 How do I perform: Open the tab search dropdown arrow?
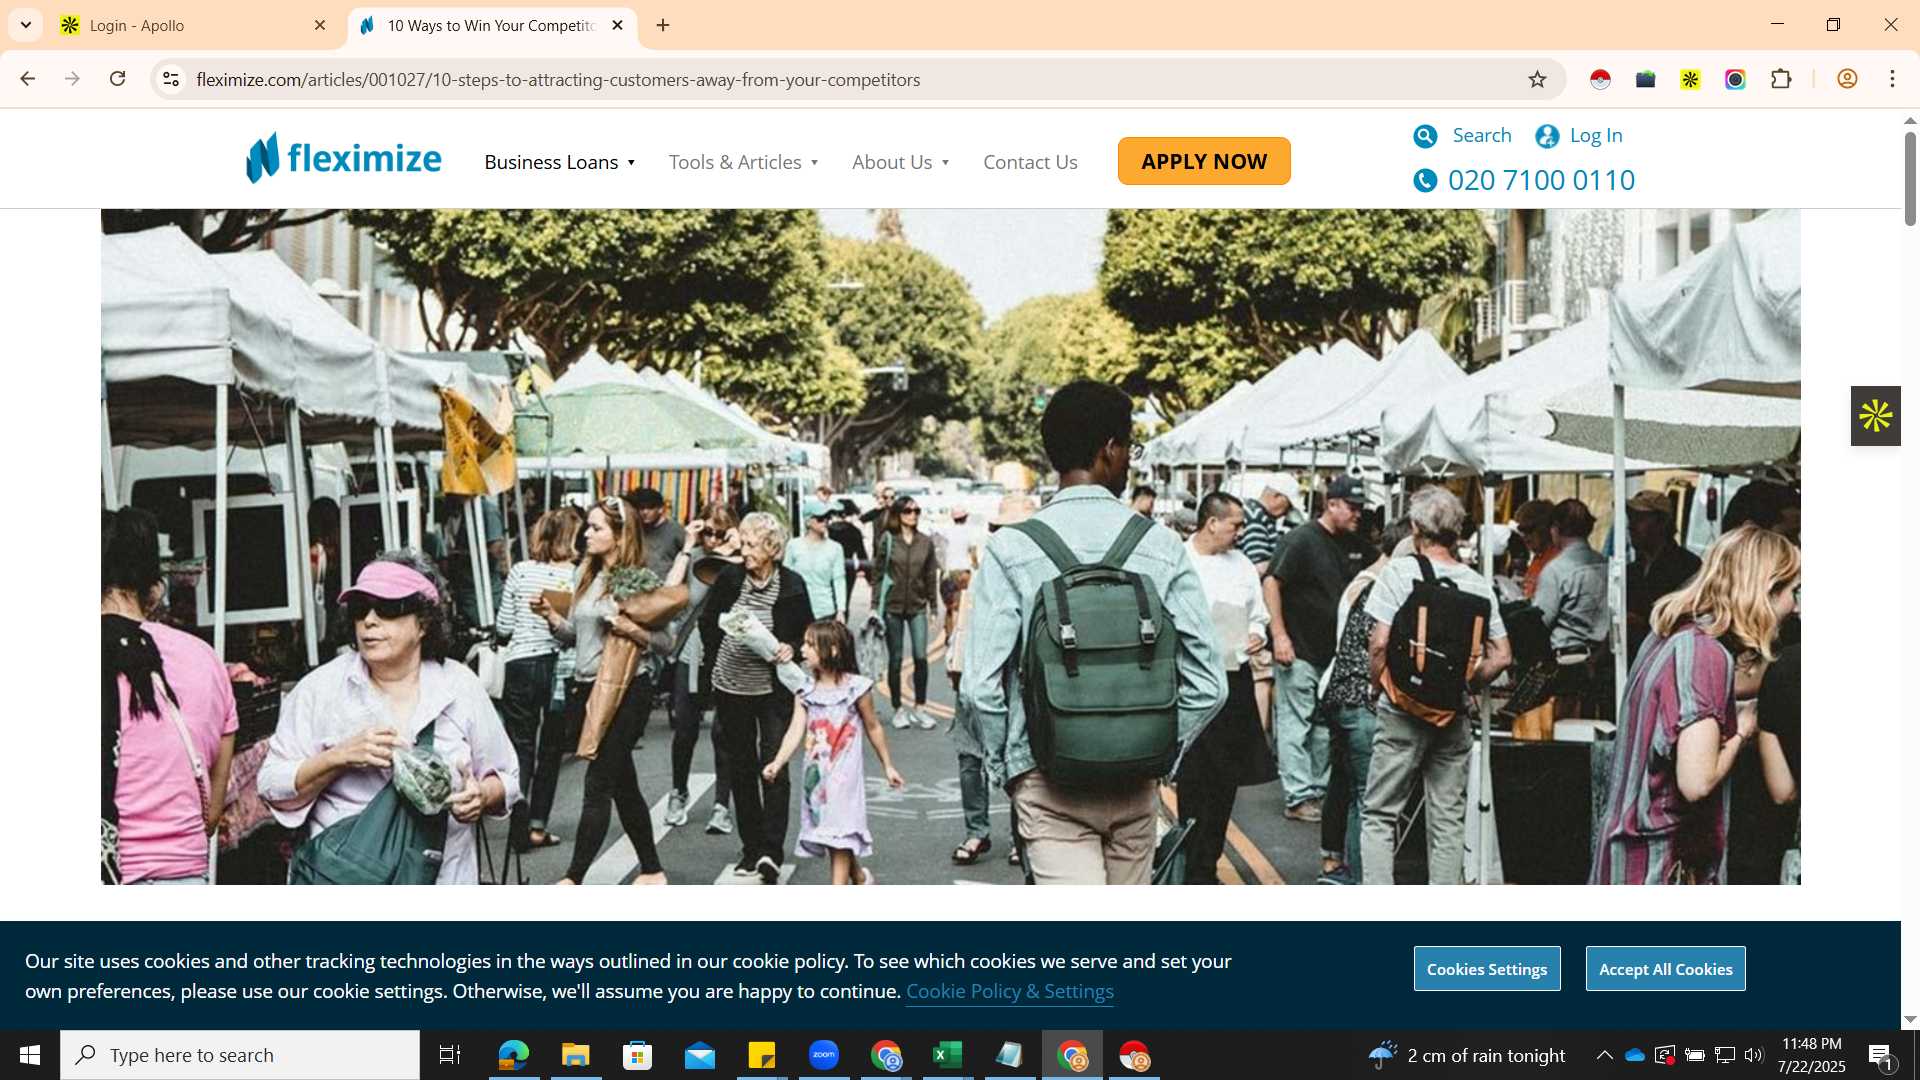[x=26, y=25]
